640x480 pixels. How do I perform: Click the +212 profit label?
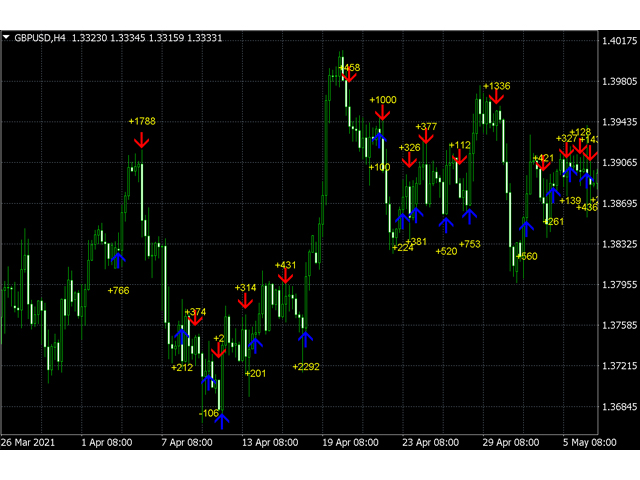tap(182, 368)
